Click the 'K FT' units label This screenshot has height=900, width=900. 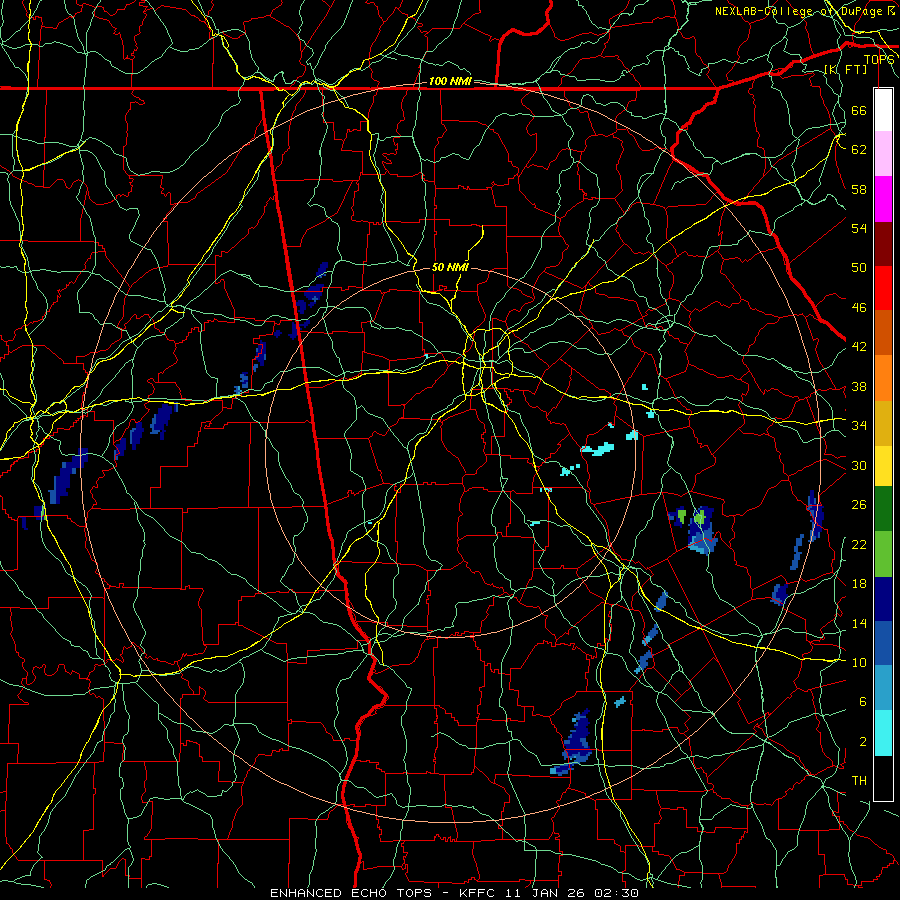[x=845, y=69]
